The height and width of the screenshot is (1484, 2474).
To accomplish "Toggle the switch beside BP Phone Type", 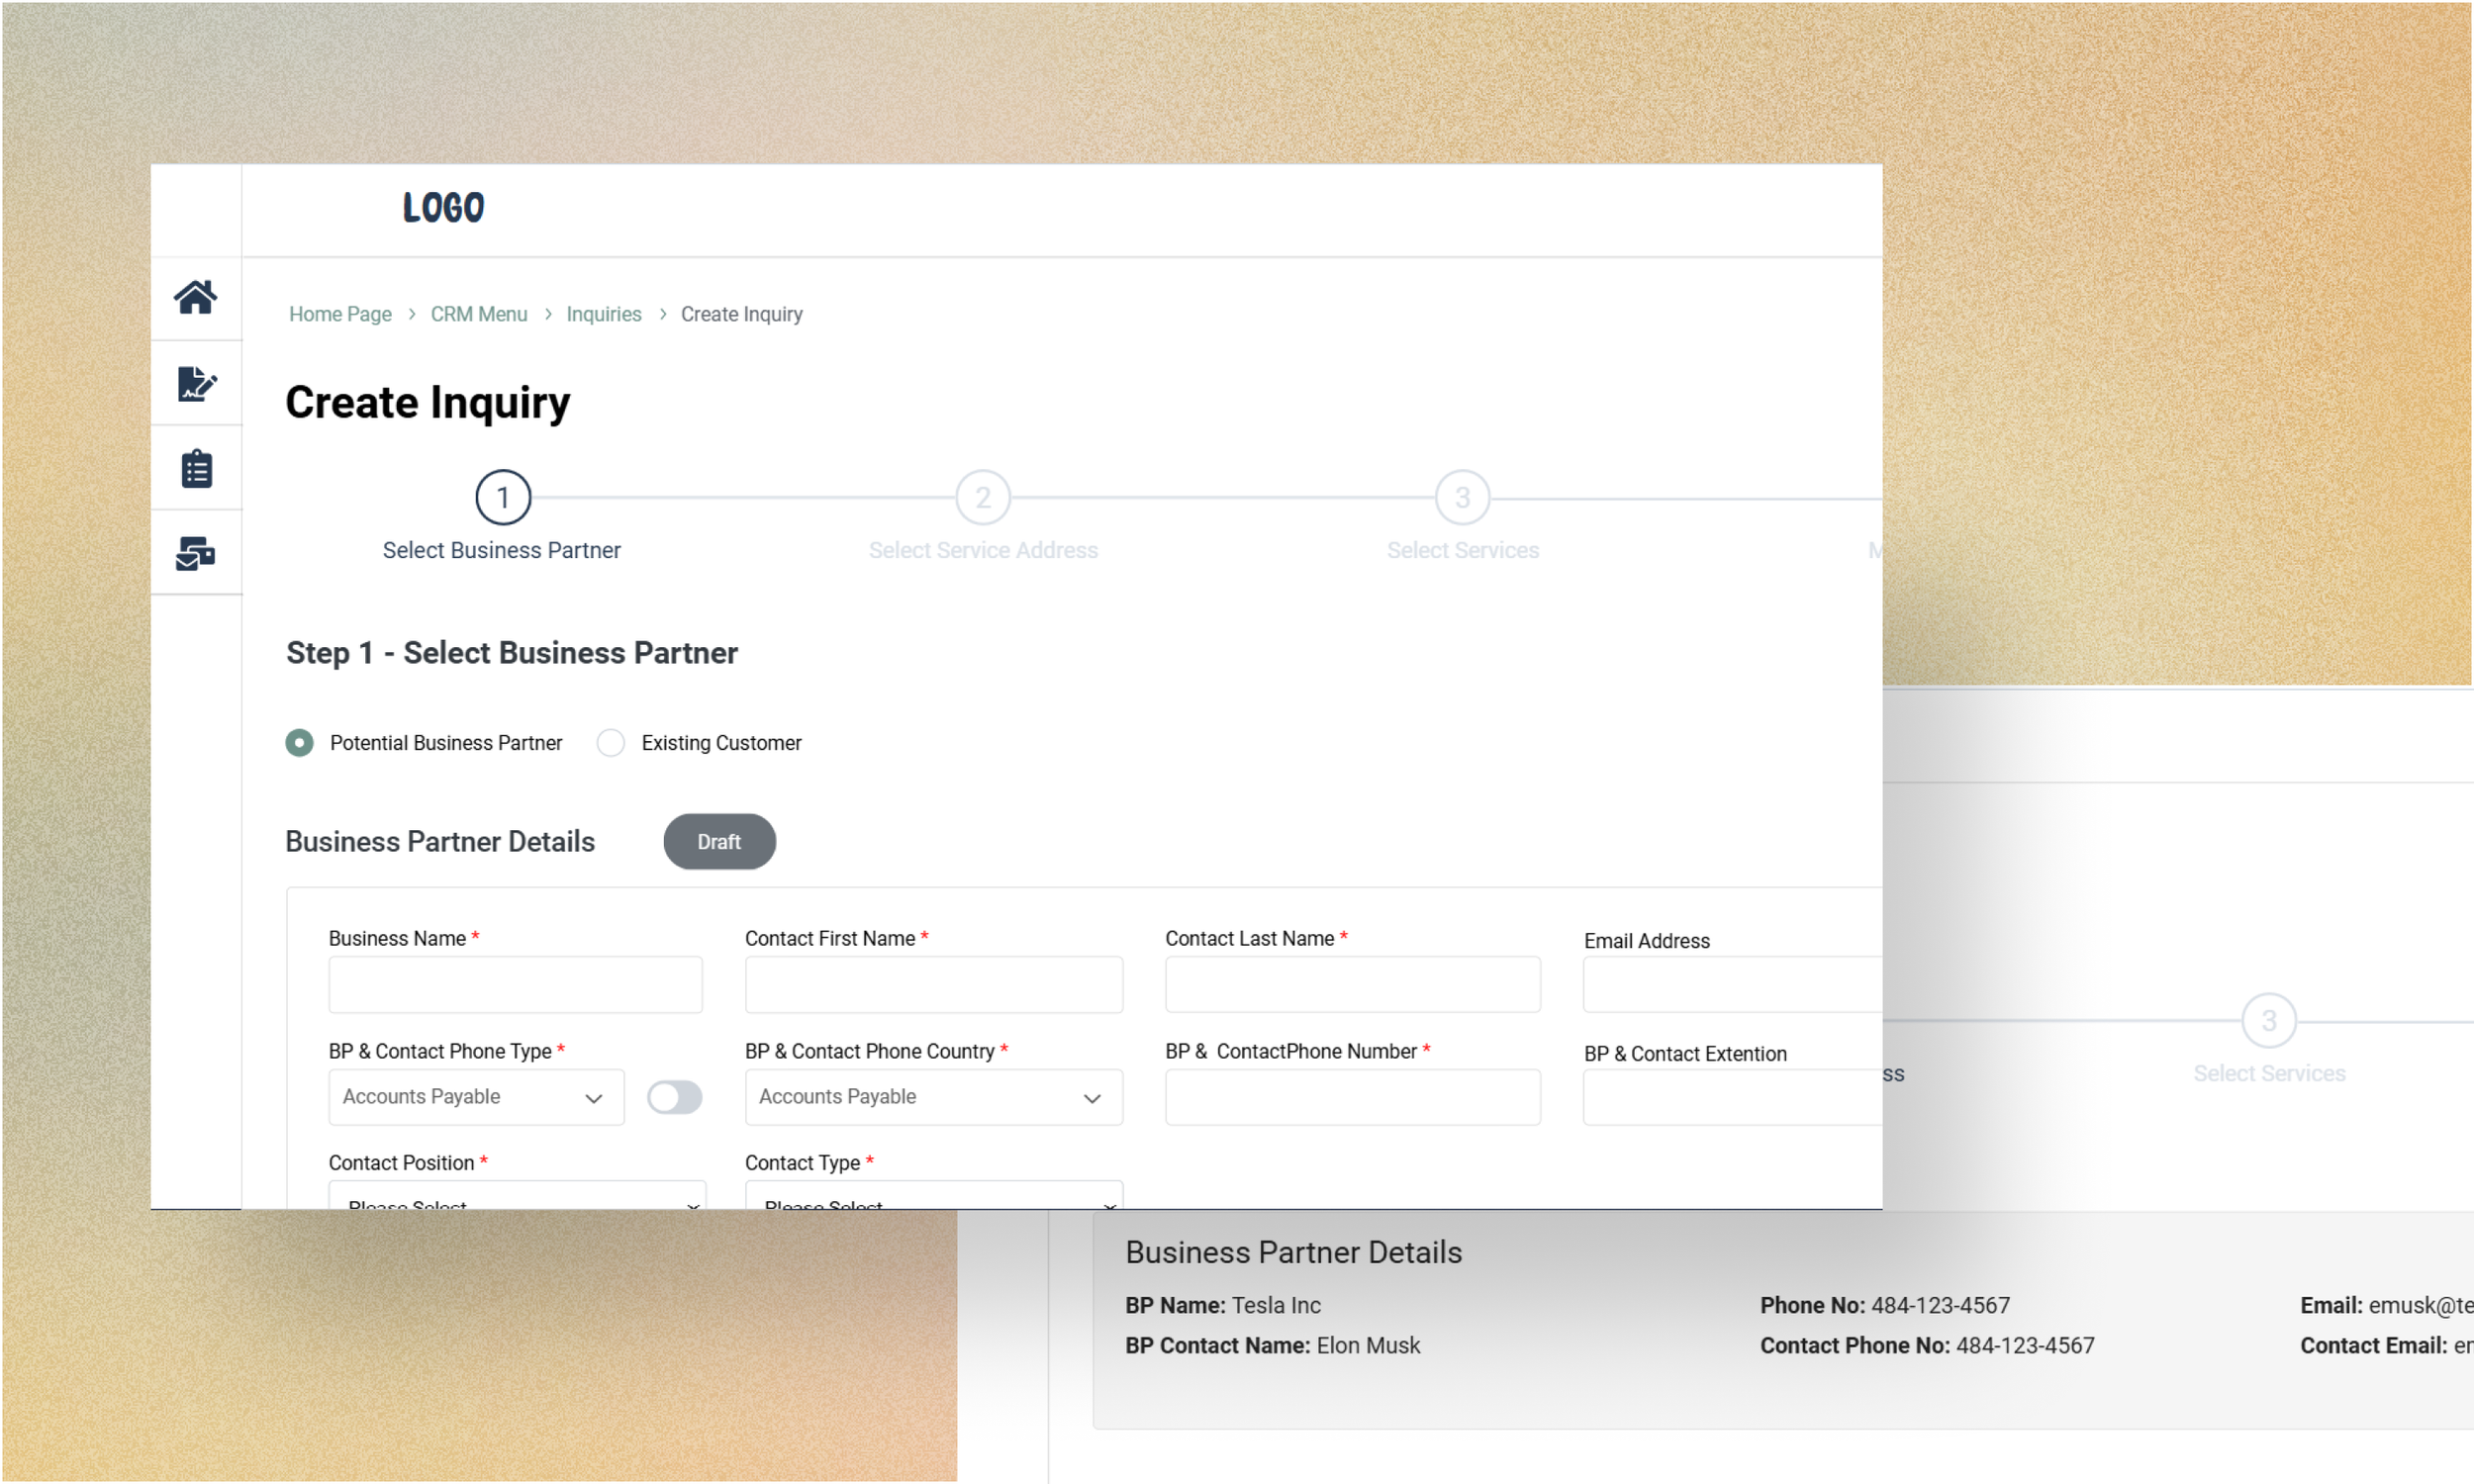I will (674, 1097).
